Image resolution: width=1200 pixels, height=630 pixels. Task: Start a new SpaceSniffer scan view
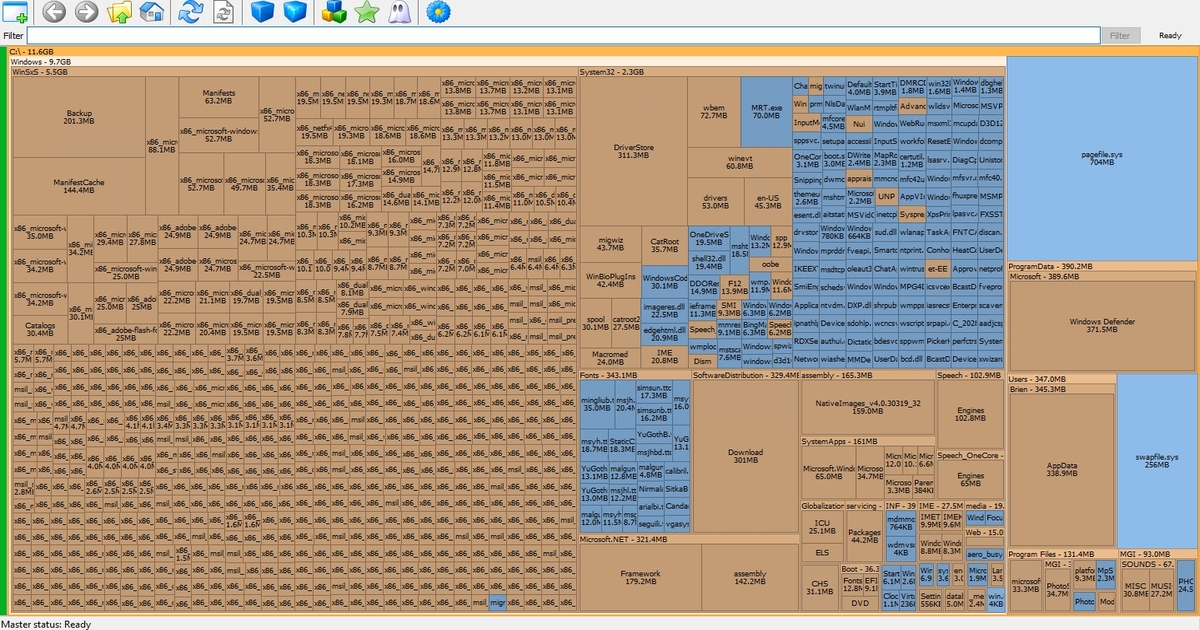(x=14, y=13)
